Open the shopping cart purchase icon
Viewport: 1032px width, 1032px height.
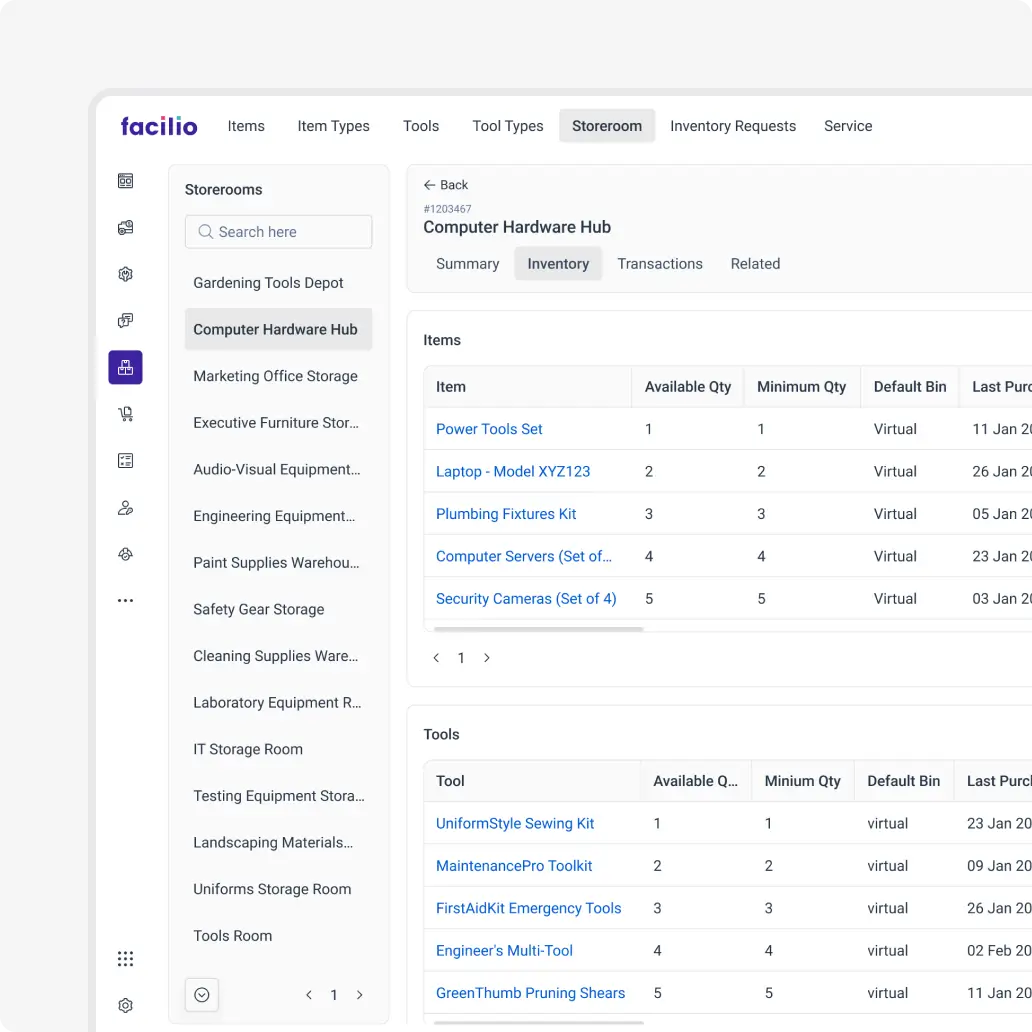[125, 414]
